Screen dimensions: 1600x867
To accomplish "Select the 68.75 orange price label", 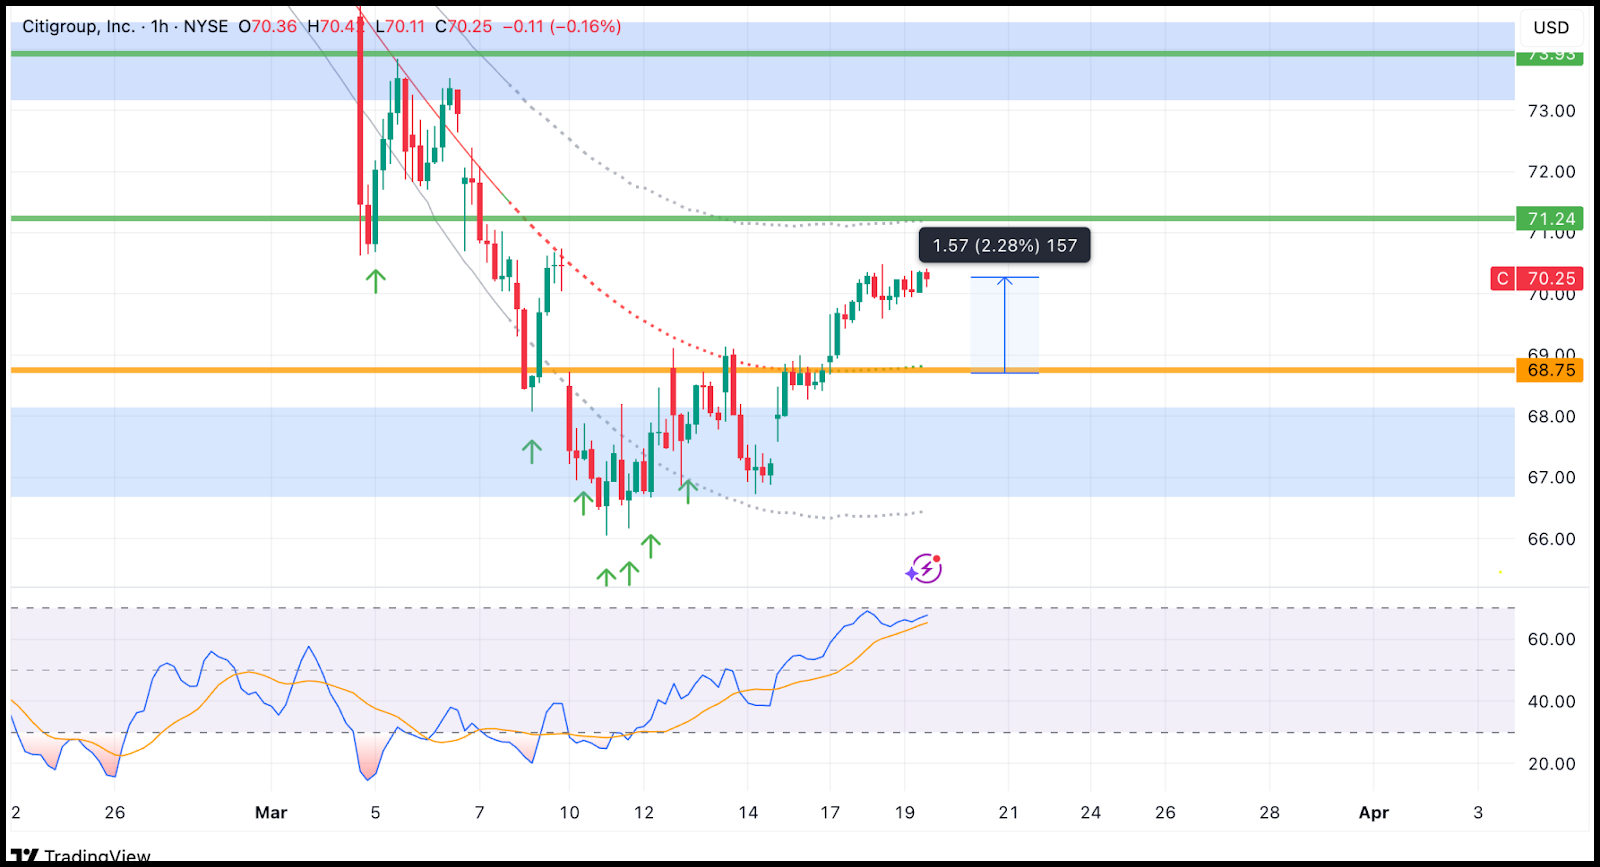I will click(1550, 370).
